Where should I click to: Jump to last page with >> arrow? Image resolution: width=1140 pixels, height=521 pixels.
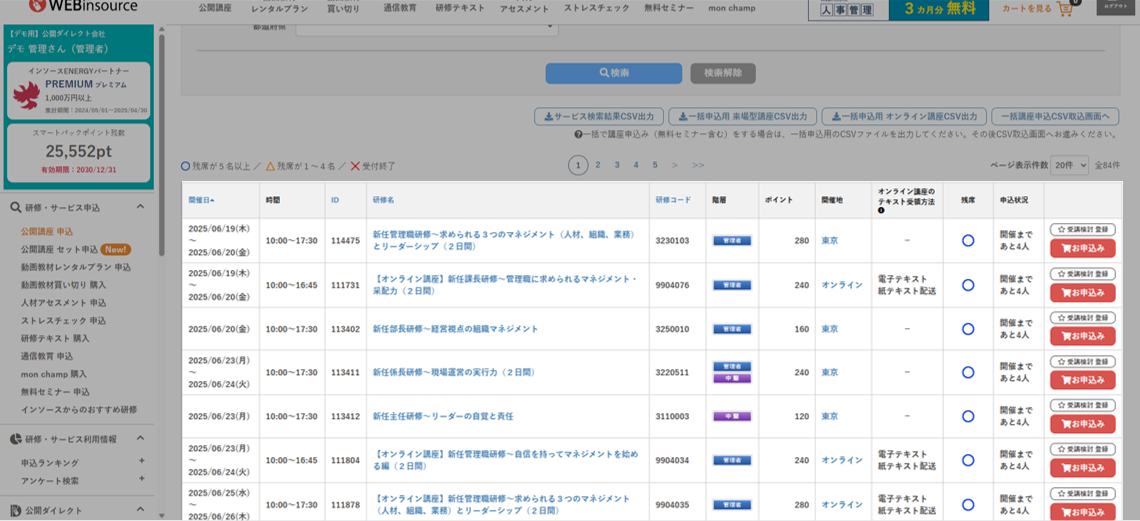pos(698,165)
